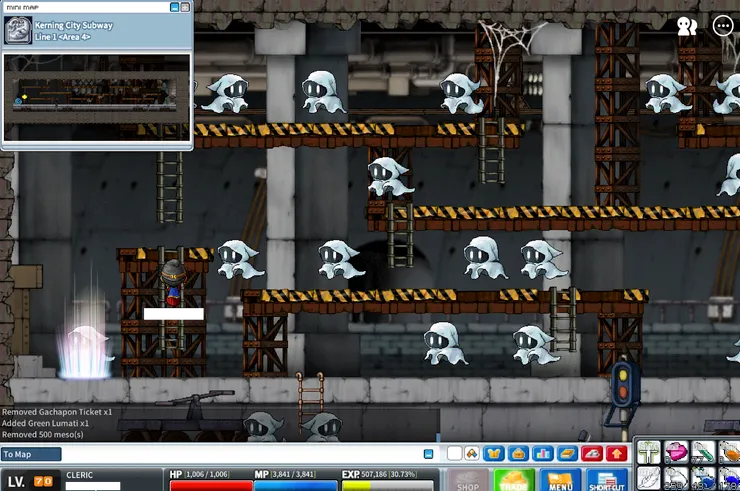Open the three-dots more options button
Screen dimensions: 740x491
723,26
